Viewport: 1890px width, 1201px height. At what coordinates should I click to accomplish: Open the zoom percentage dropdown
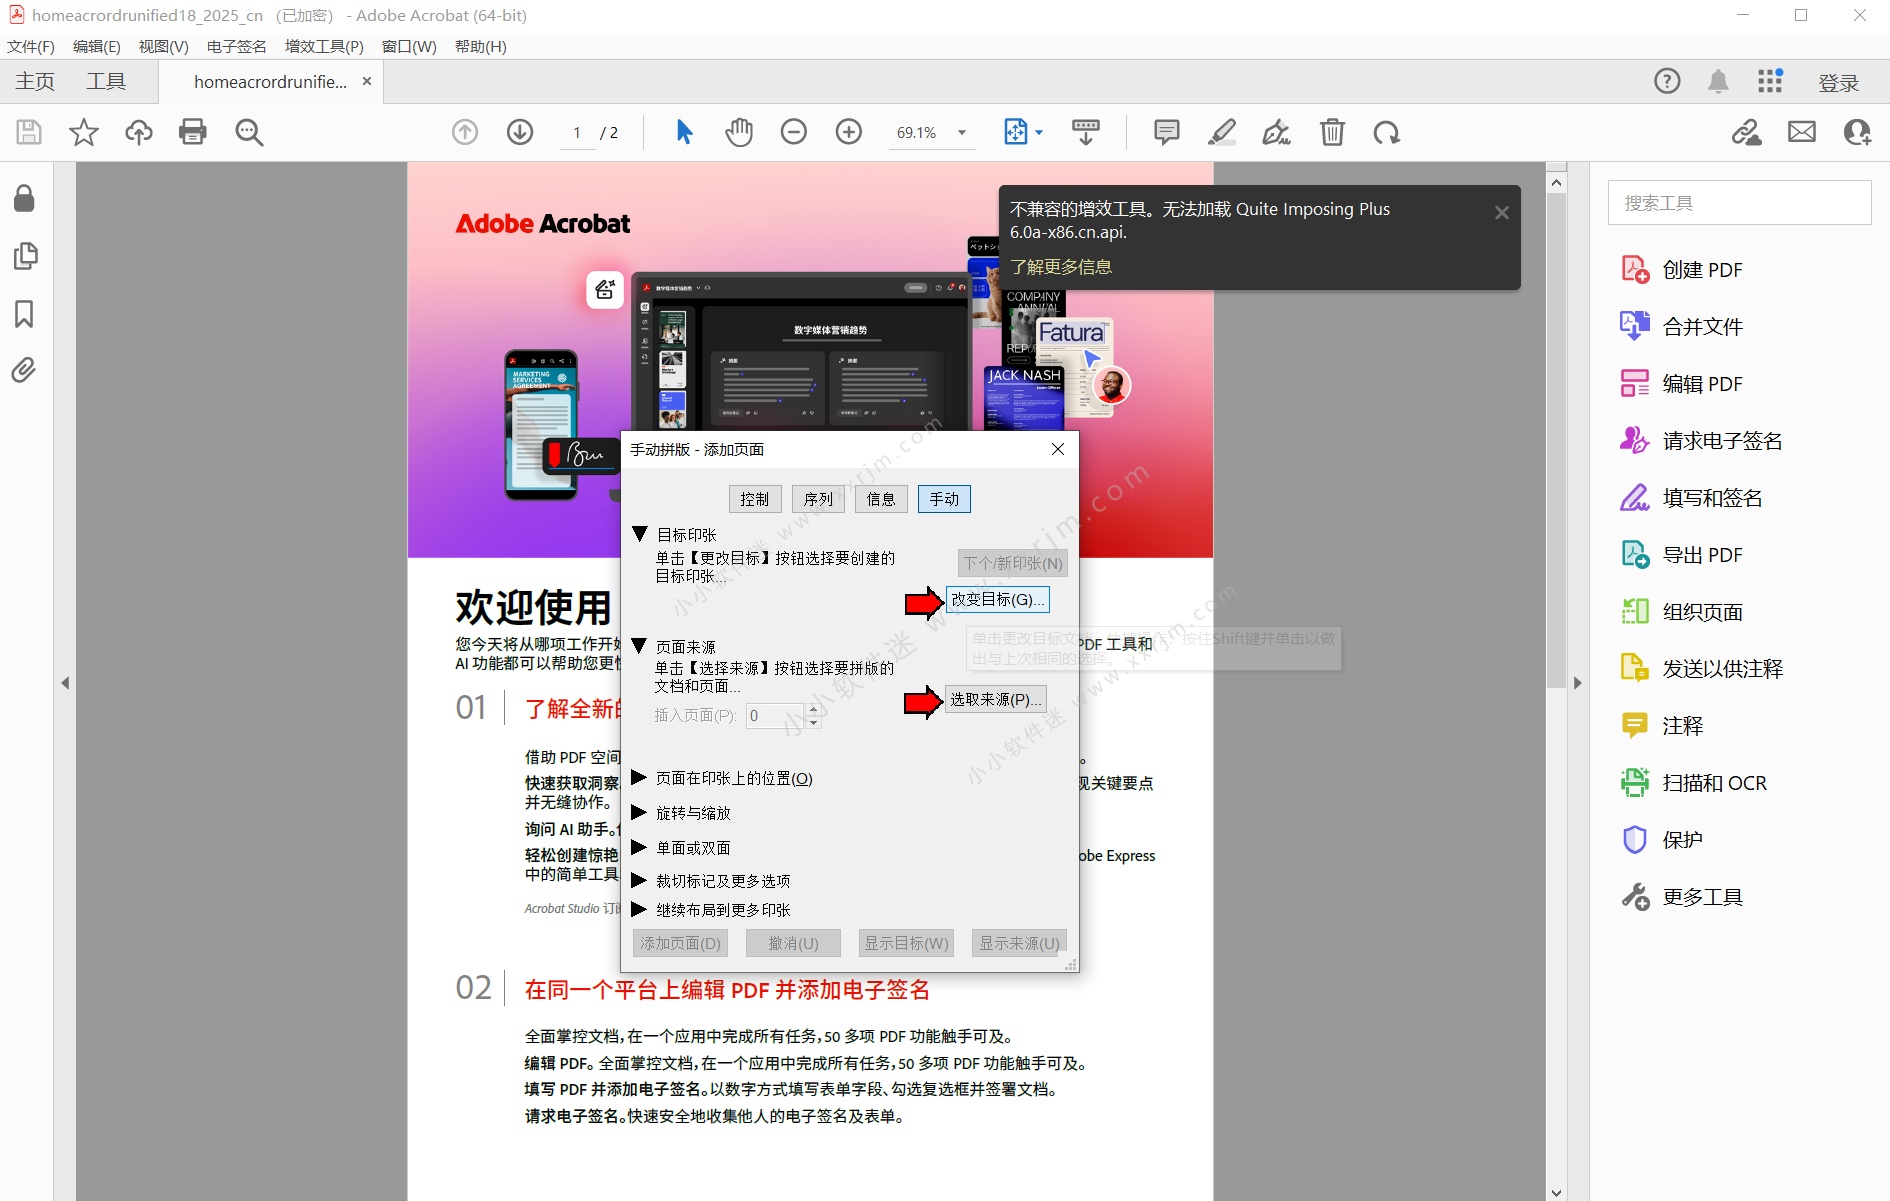[x=962, y=133]
